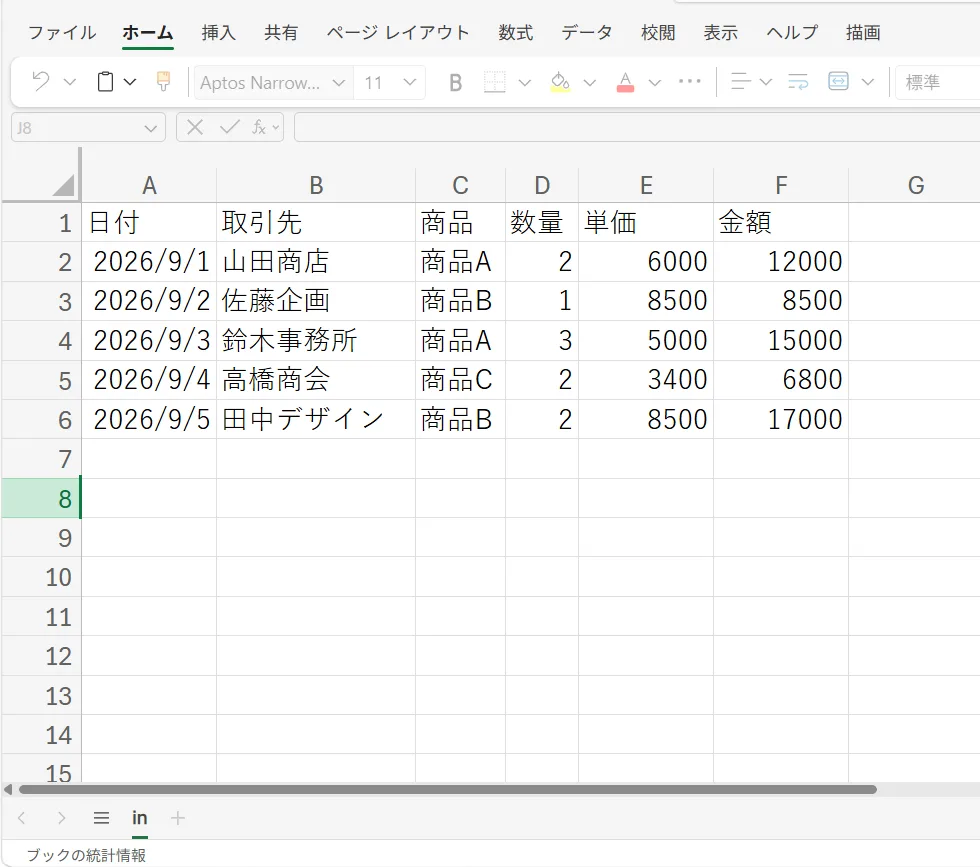The width and height of the screenshot is (980, 867).
Task: Click the text alignment icon
Action: click(741, 82)
